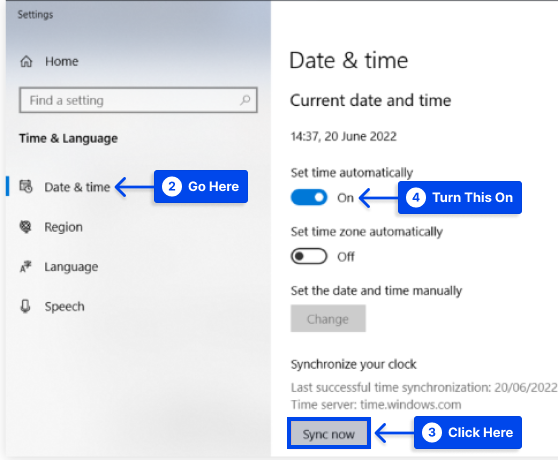Click inside the Find a setting field
Viewport: 558px width, 460px height.
click(138, 100)
